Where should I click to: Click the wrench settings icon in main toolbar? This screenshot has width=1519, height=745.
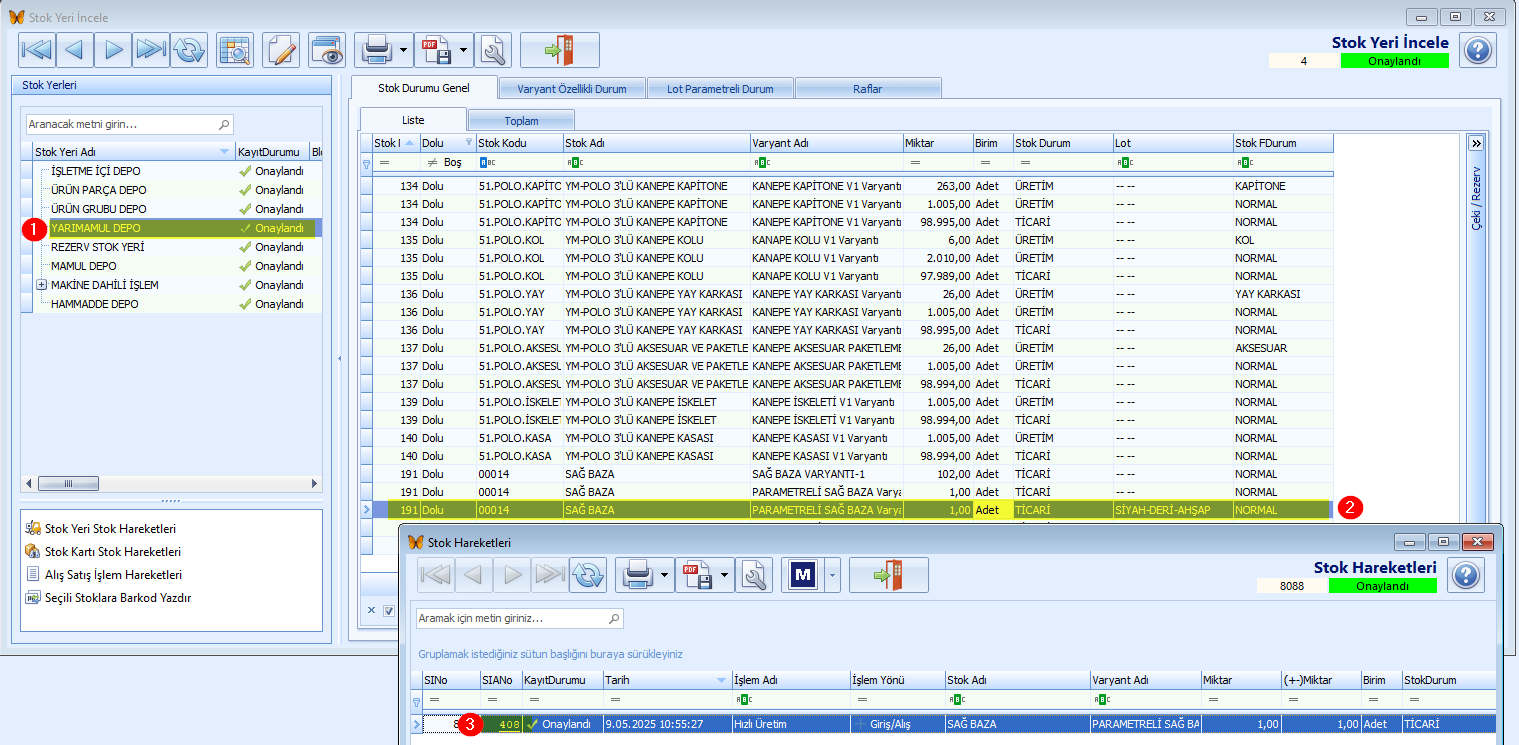point(493,50)
